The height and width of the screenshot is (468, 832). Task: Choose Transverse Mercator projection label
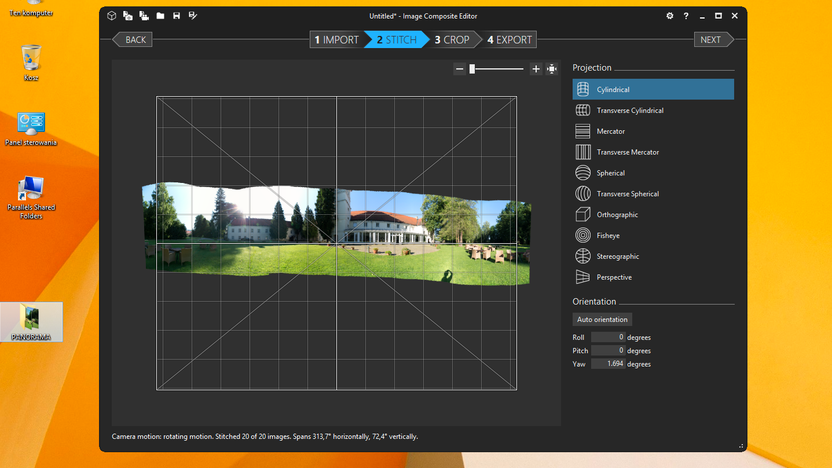tap(628, 152)
